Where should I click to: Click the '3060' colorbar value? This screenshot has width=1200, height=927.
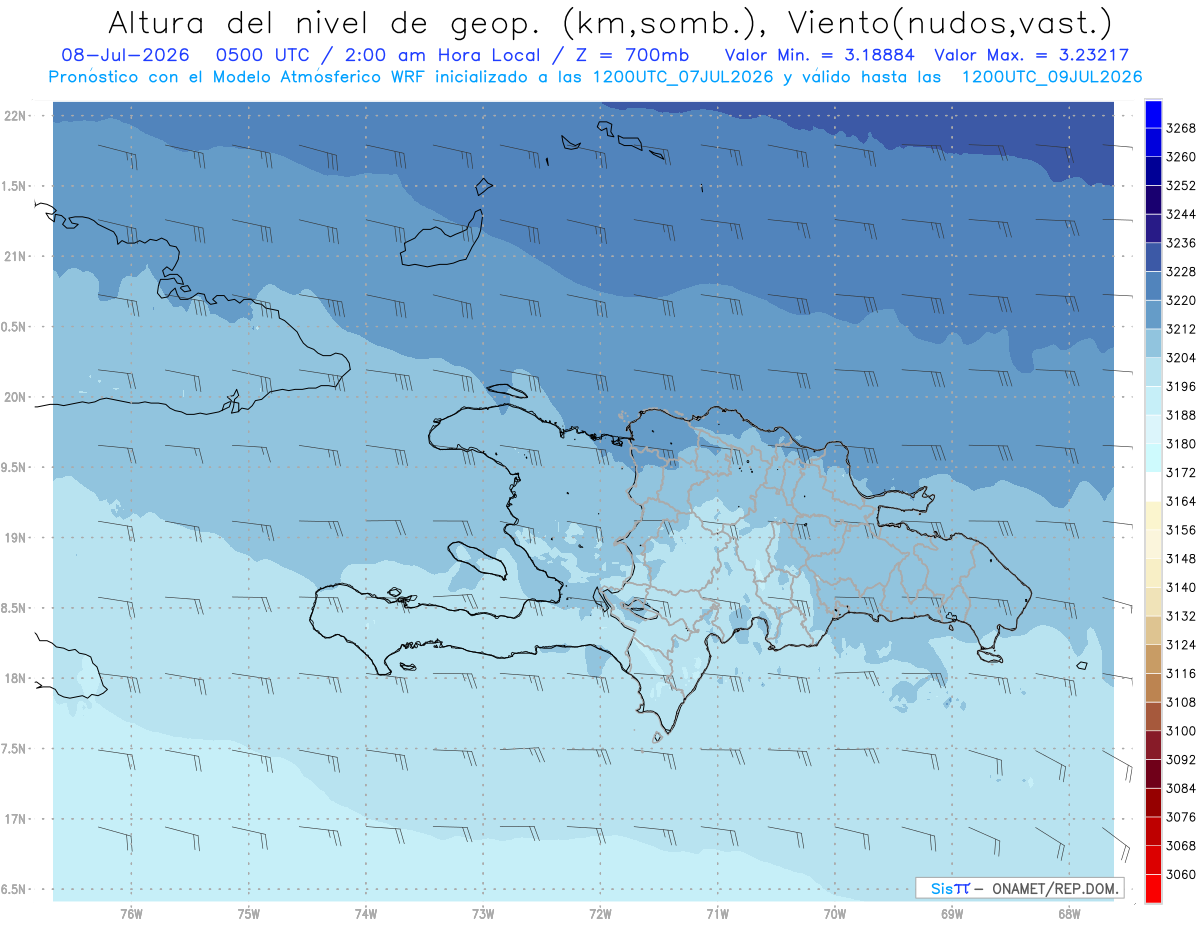coord(1181,874)
